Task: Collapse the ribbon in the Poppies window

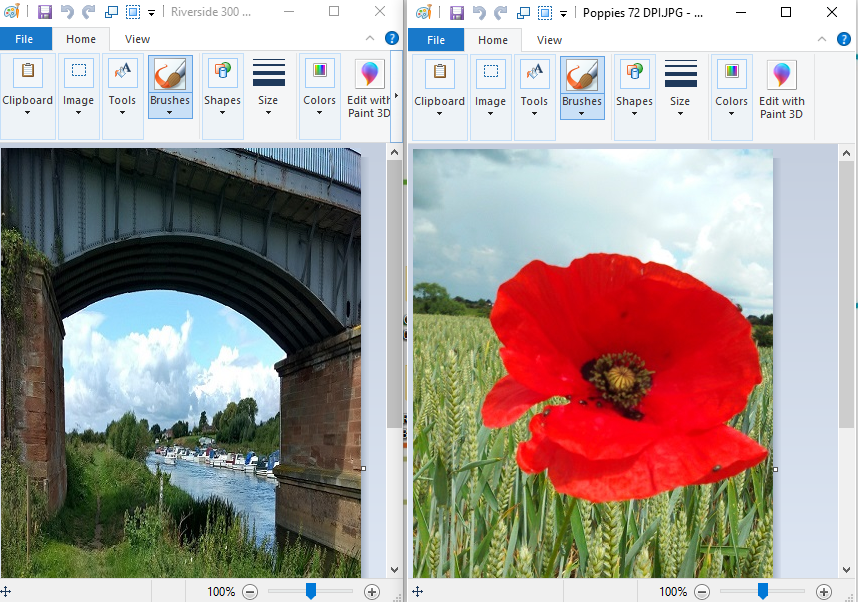Action: pos(821,39)
